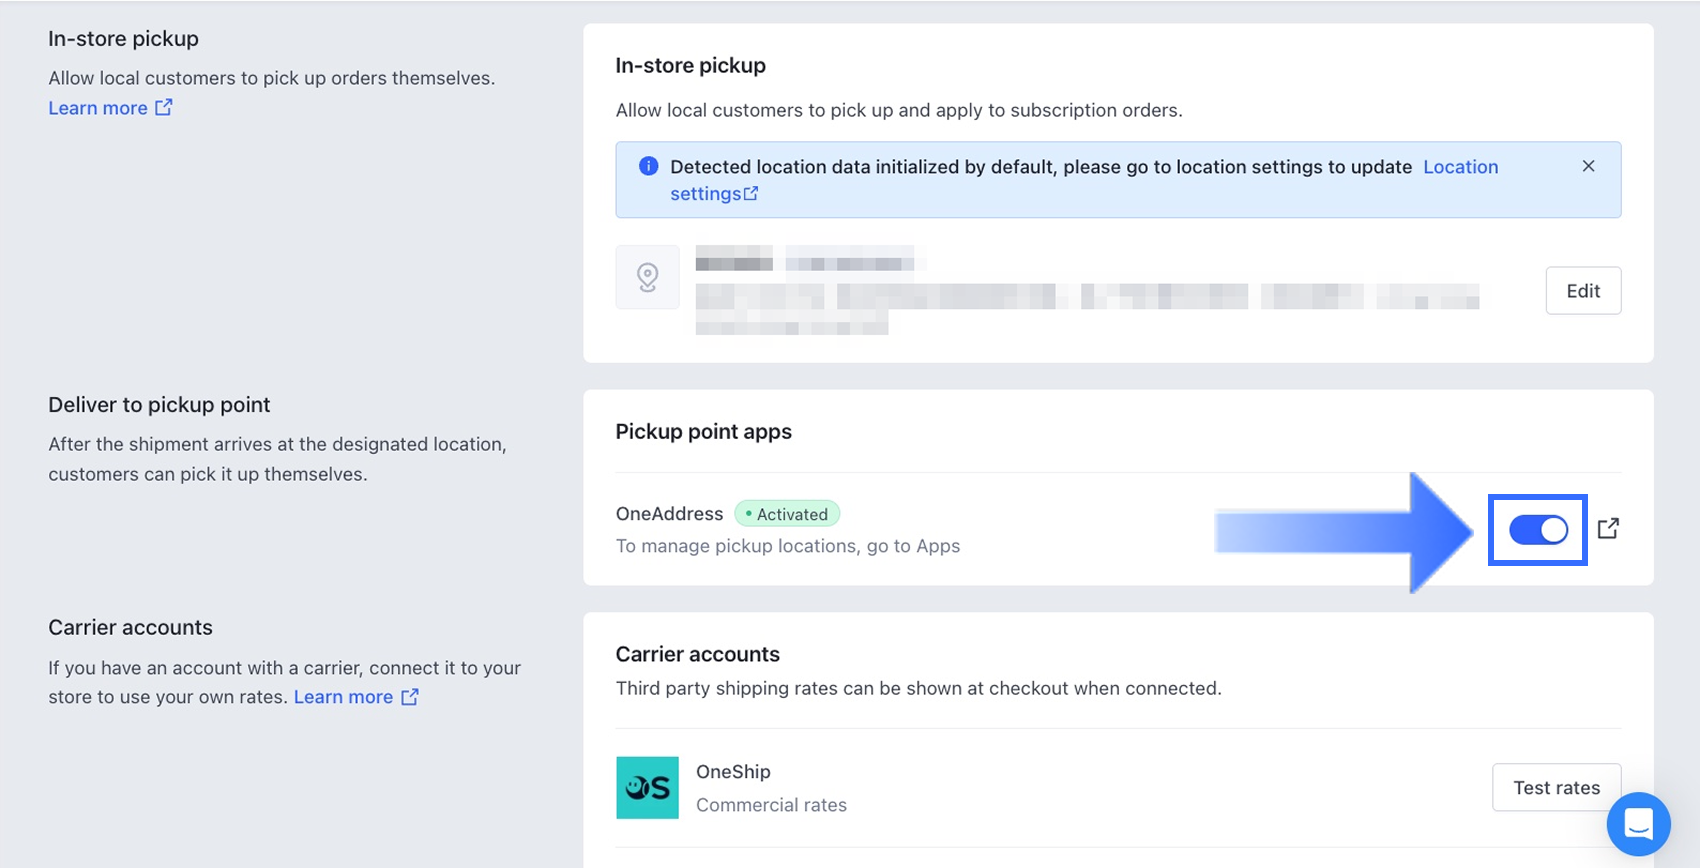Open Learn more under In-store pickup
This screenshot has width=1700, height=868.
pos(98,108)
